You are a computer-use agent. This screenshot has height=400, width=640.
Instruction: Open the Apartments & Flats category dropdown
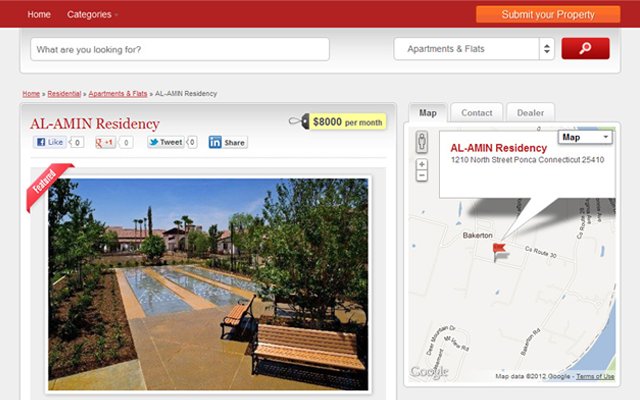pos(474,49)
